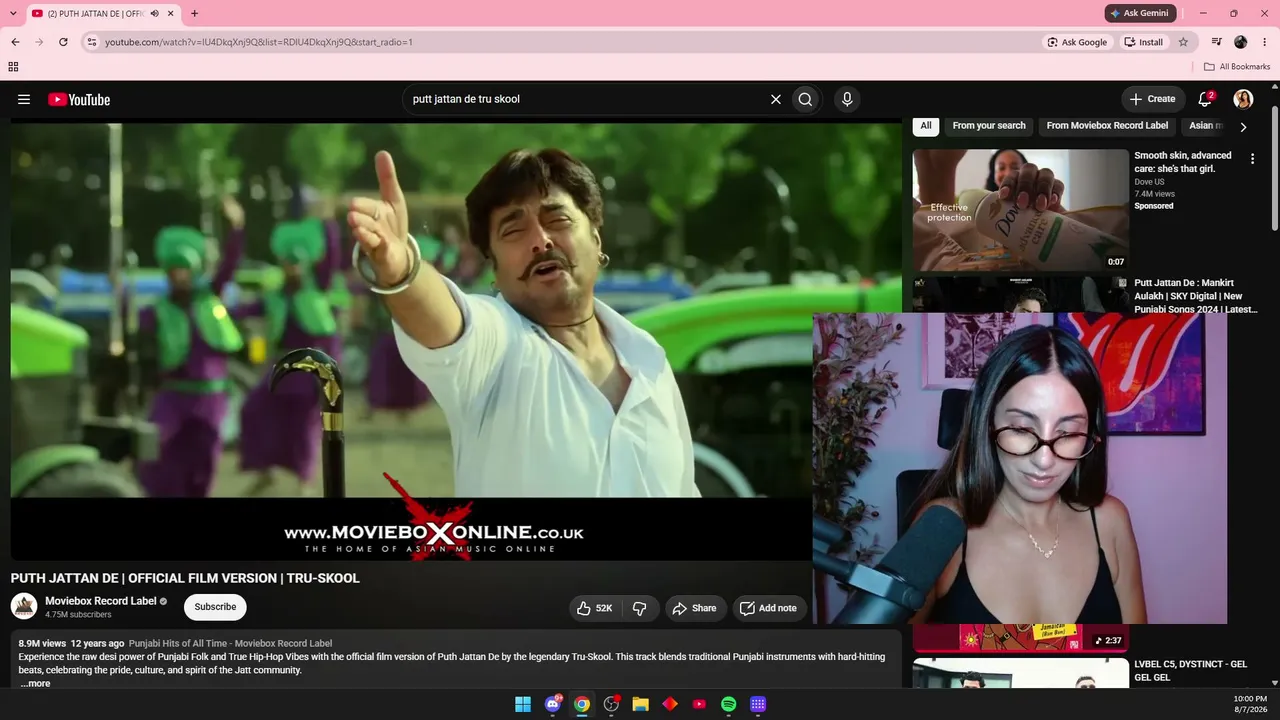This screenshot has width=1280, height=720.
Task: Open the Windows Start menu
Action: 523,704
